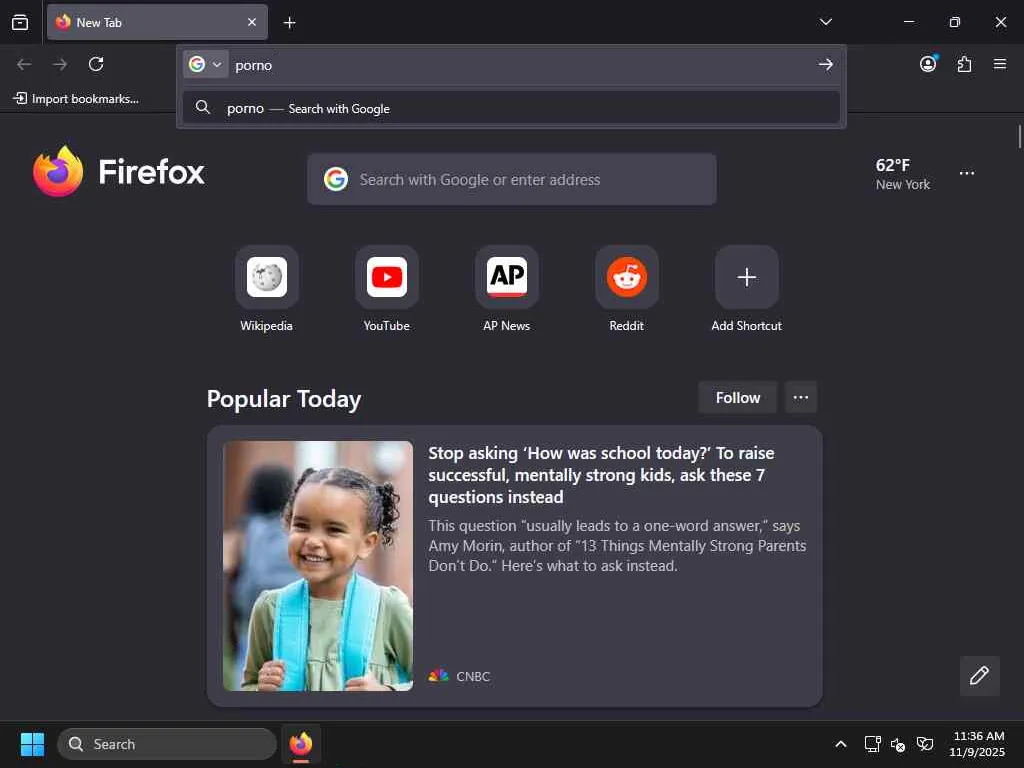Open the school kid article thumbnail
Screen dimensions: 1024x768
click(x=318, y=566)
